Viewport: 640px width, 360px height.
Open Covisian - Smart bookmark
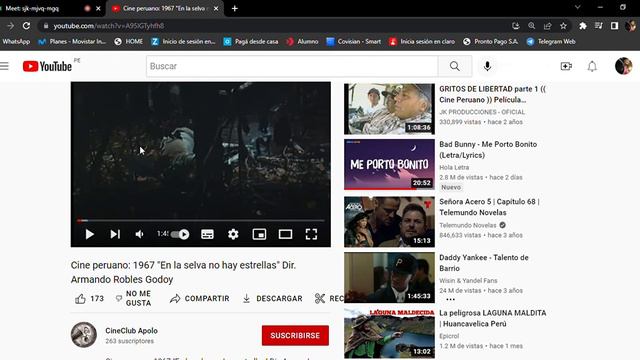pyautogui.click(x=354, y=41)
